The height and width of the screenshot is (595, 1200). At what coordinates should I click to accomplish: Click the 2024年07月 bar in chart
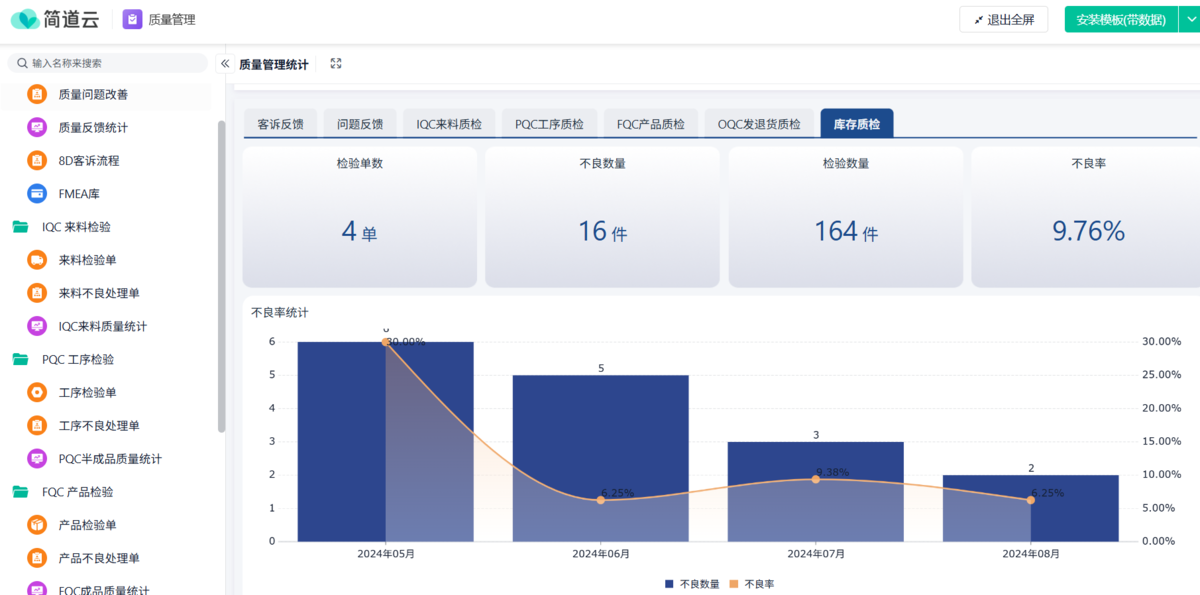tap(815, 491)
